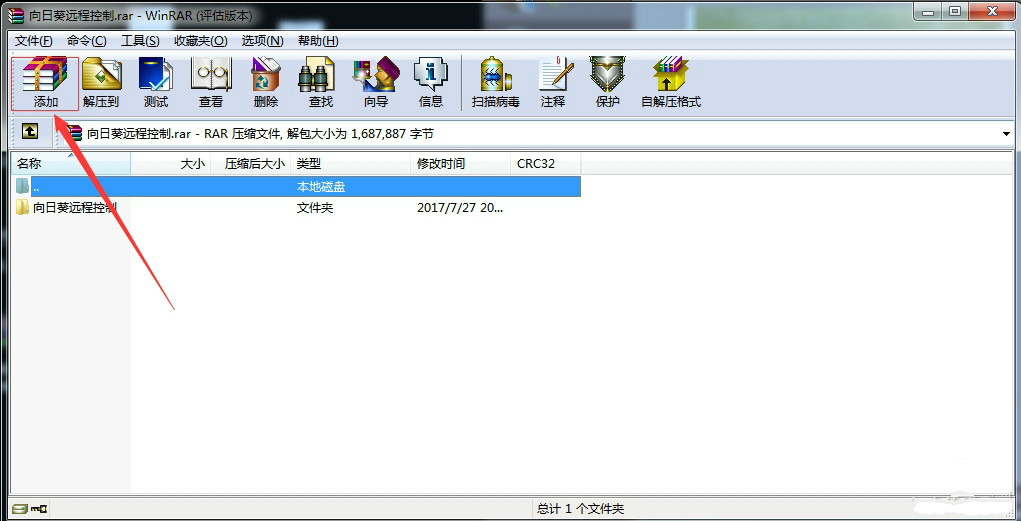Open the 查看 (View) tool
The image size is (1021, 521).
pyautogui.click(x=211, y=83)
